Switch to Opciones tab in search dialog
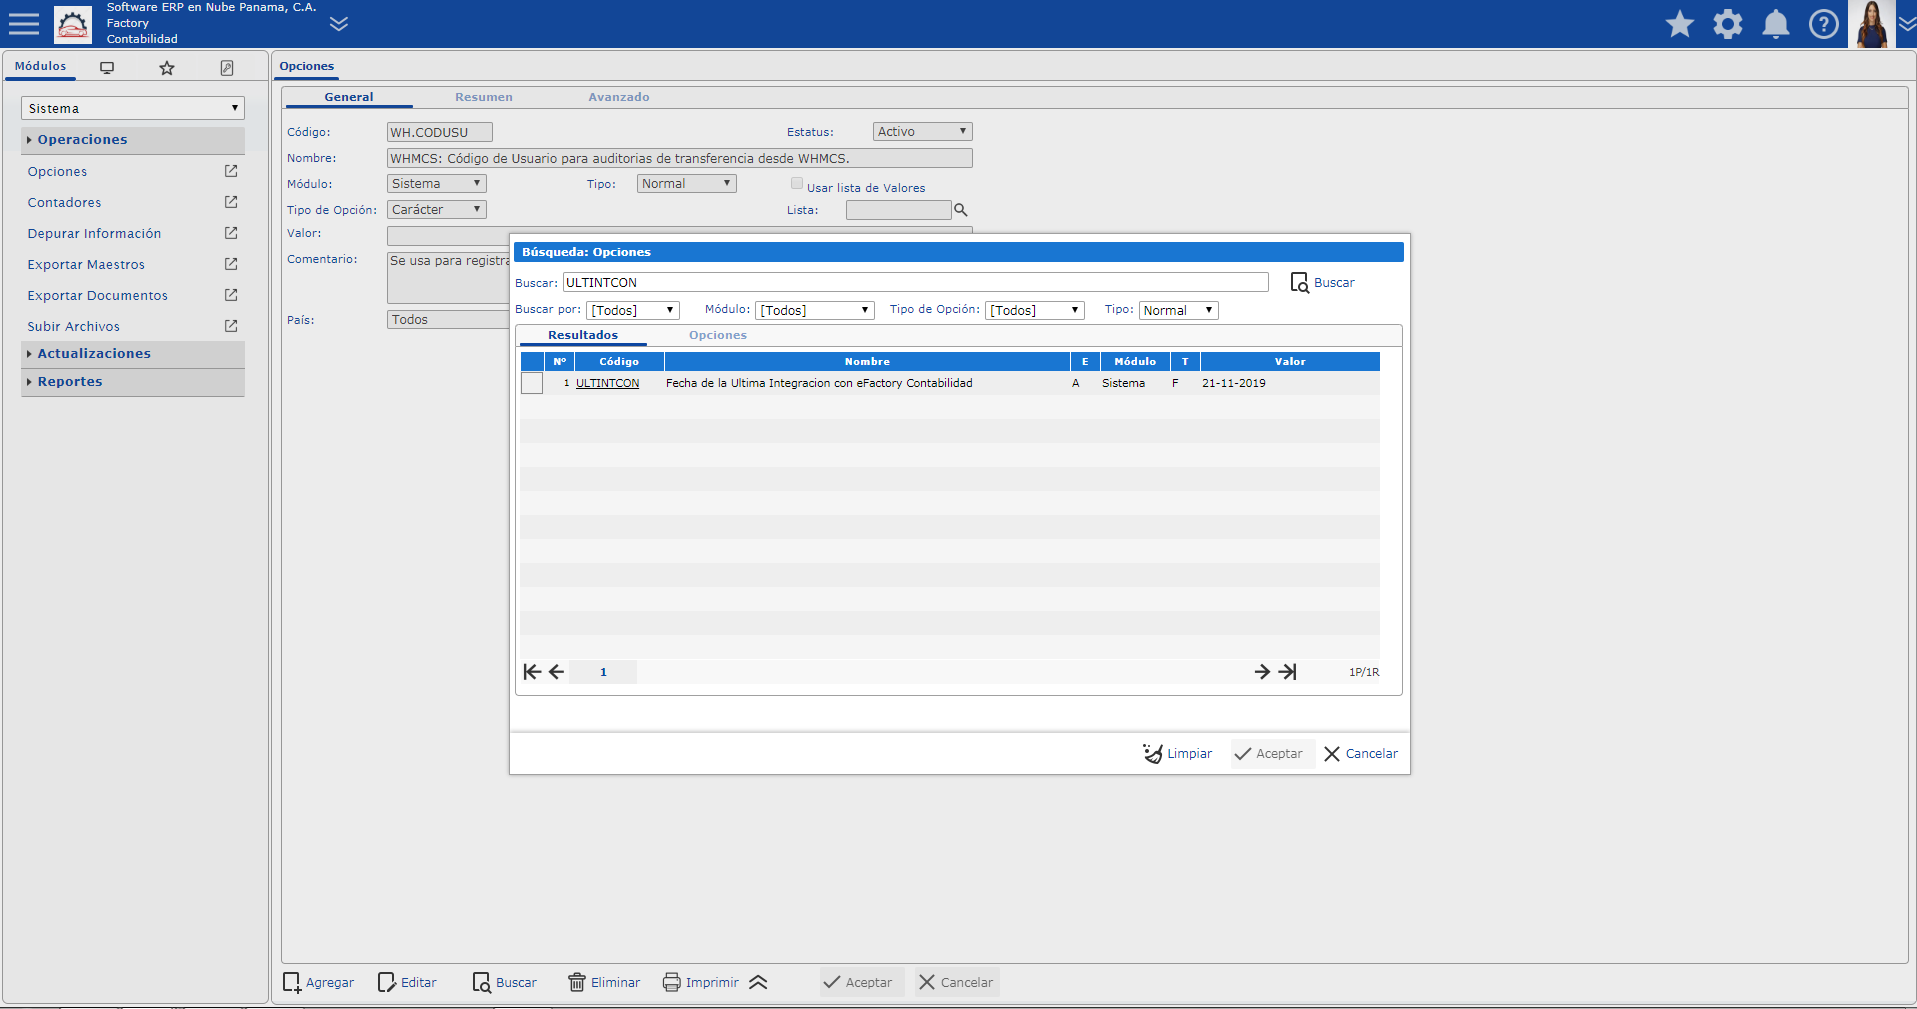Screen dimensions: 1917x1009 (718, 335)
